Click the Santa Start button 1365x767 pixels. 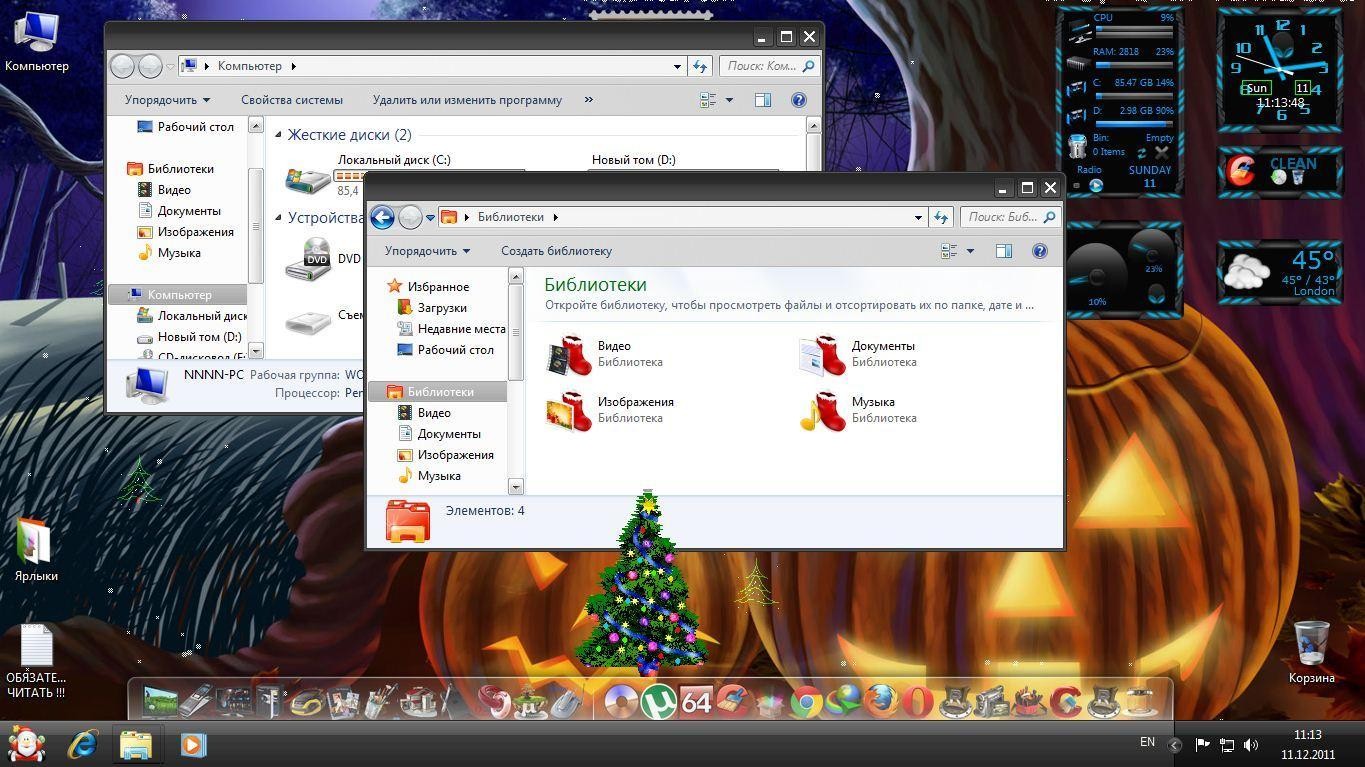pyautogui.click(x=26, y=745)
